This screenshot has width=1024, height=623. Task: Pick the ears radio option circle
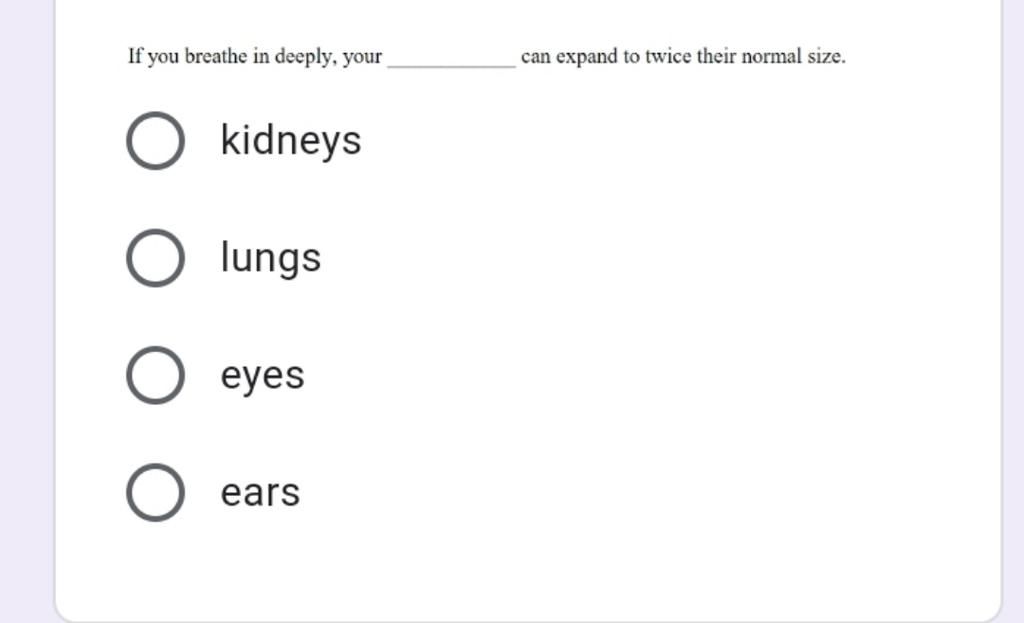(155, 493)
